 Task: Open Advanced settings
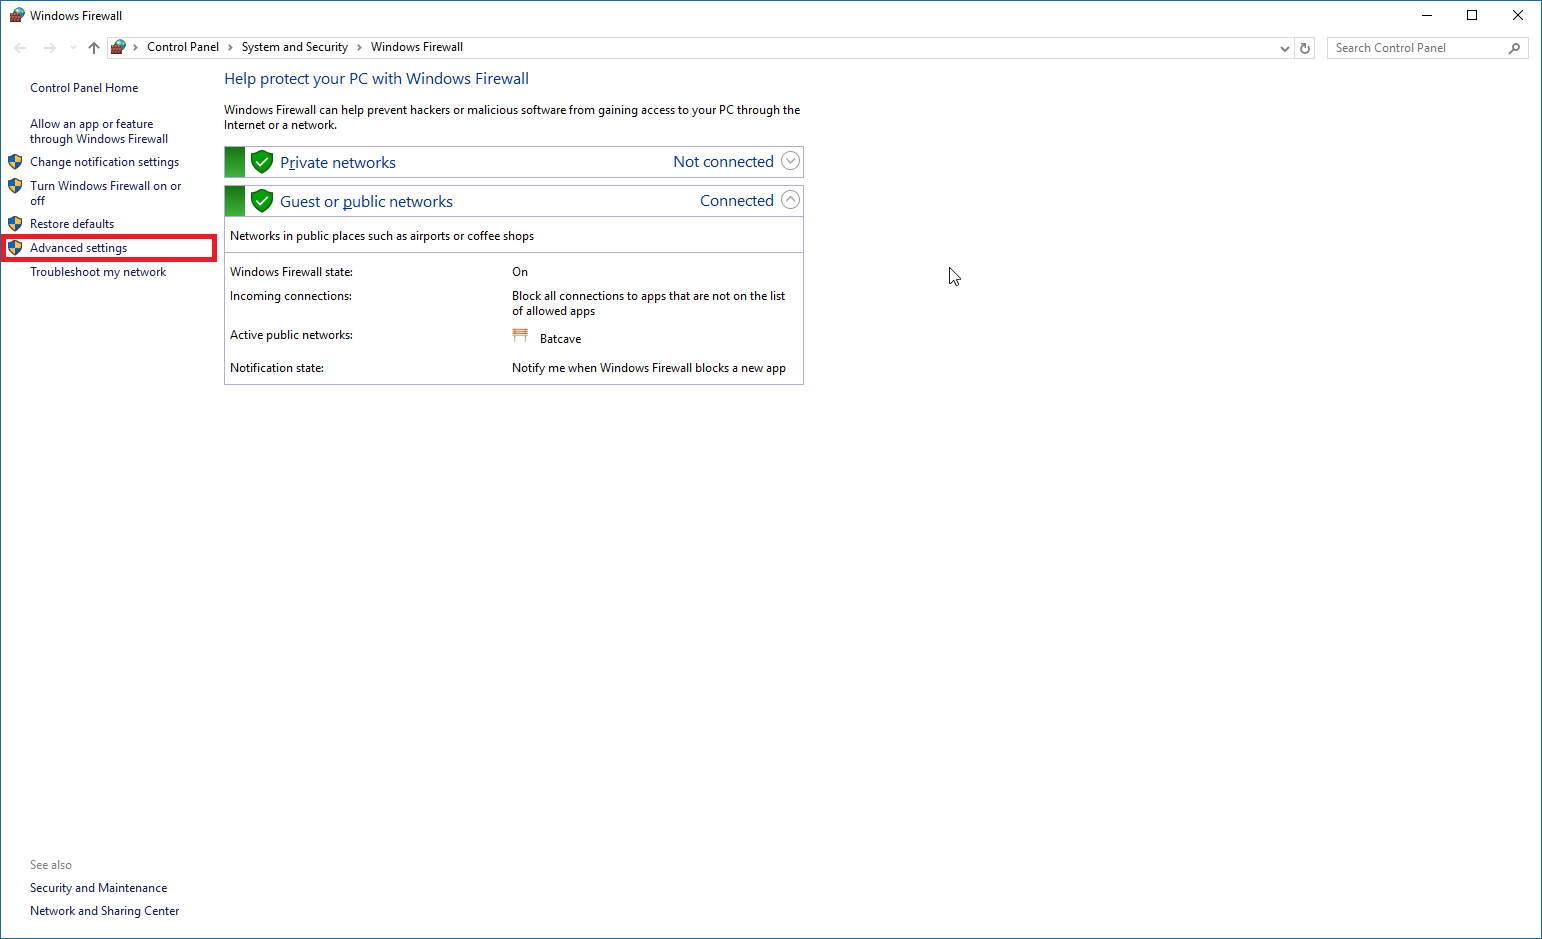79,248
